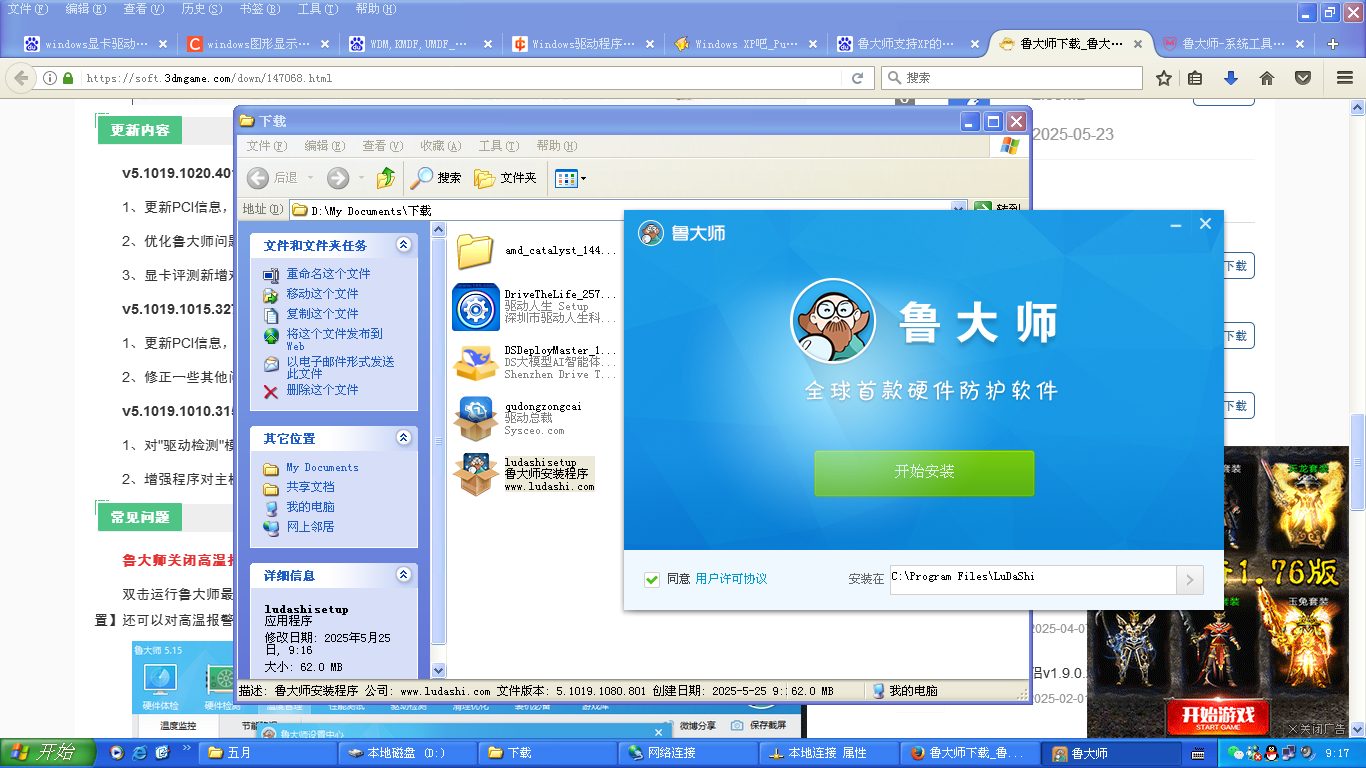Viewport: 1366px width, 768px height.
Task: Click Explorer Up one level icon
Action: tap(386, 178)
